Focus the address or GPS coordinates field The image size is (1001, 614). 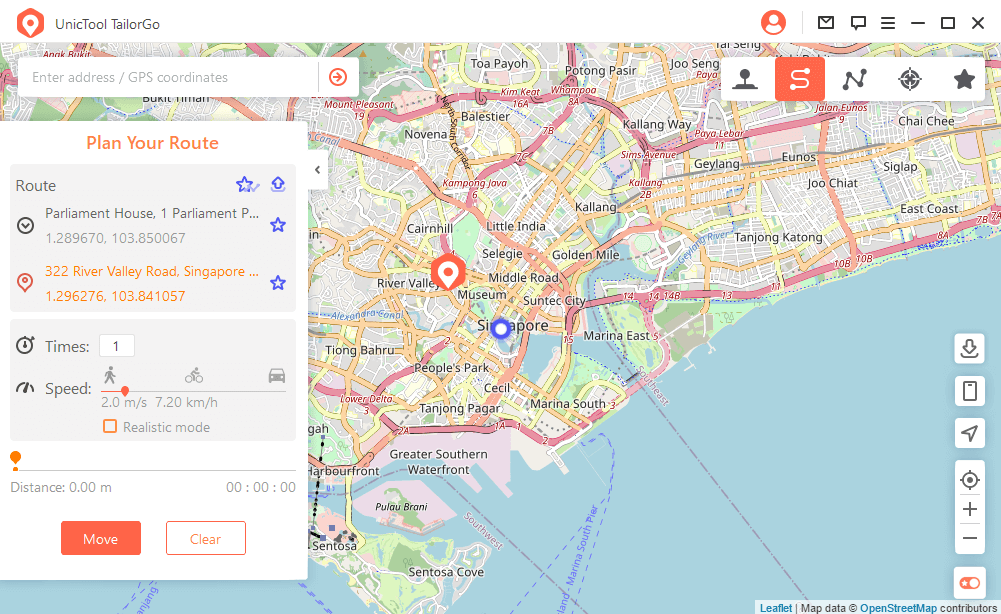pyautogui.click(x=168, y=77)
